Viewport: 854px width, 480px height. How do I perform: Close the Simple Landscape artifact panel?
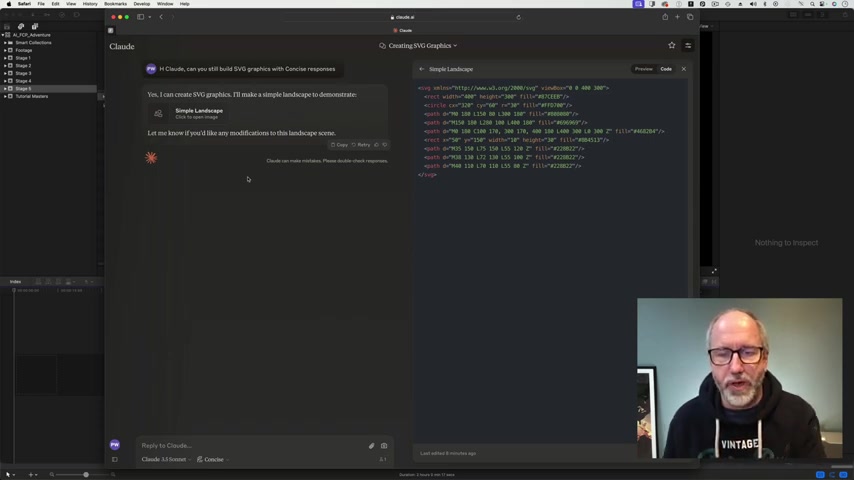click(684, 69)
